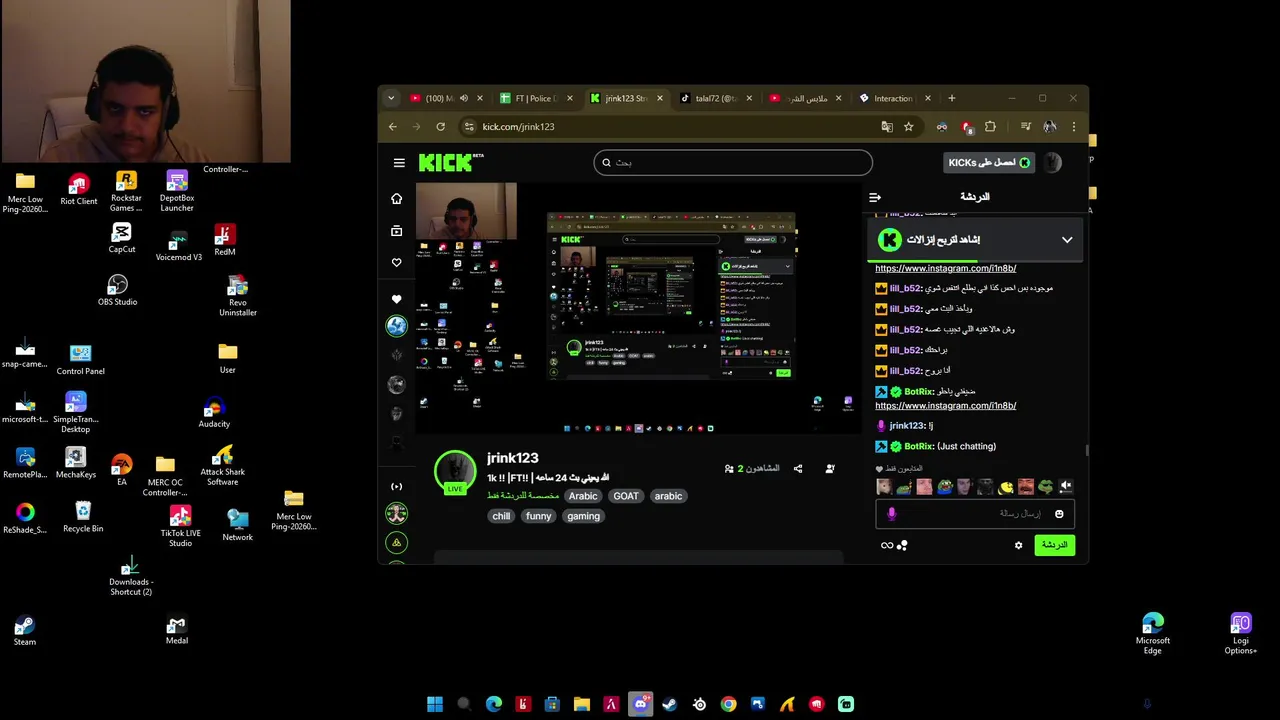Select the Logi Options+ desktop icon

click(1241, 634)
